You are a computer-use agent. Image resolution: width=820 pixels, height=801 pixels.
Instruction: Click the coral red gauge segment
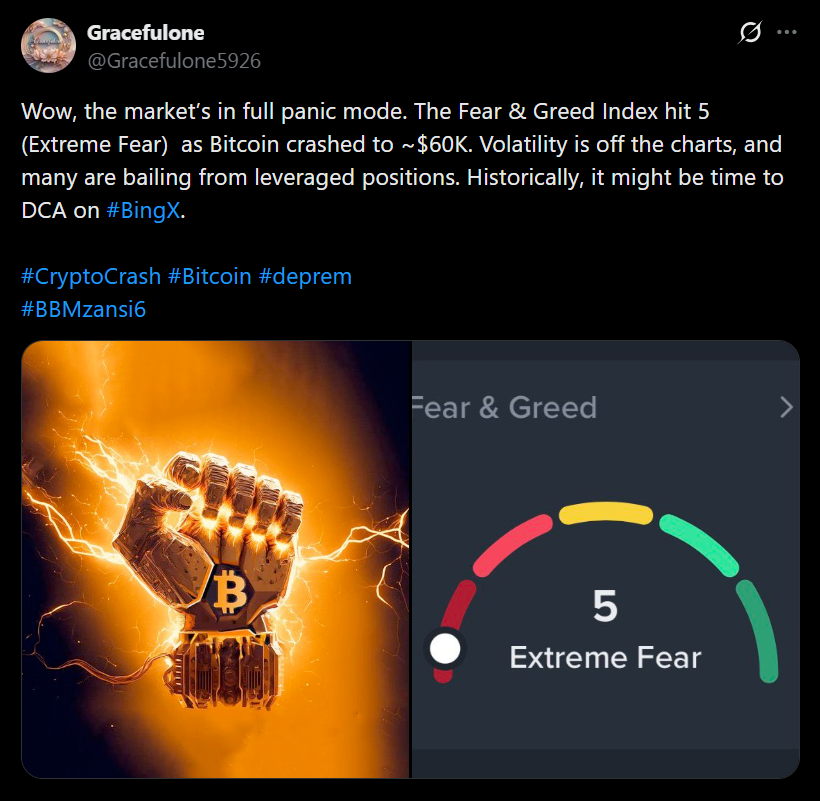click(512, 545)
